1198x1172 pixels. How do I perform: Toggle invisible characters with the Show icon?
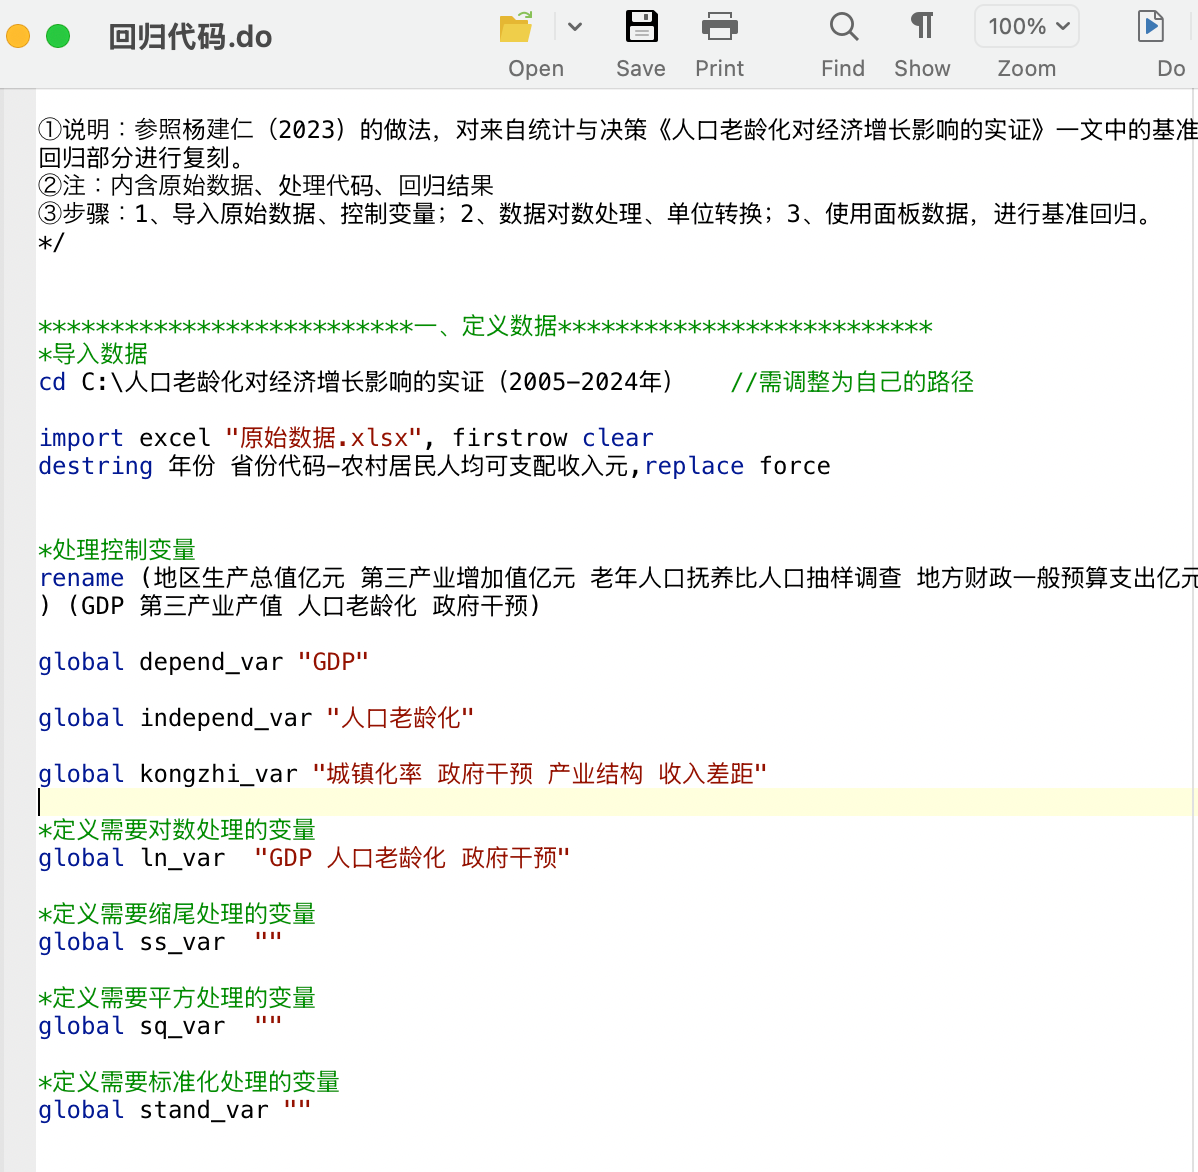pos(922,27)
